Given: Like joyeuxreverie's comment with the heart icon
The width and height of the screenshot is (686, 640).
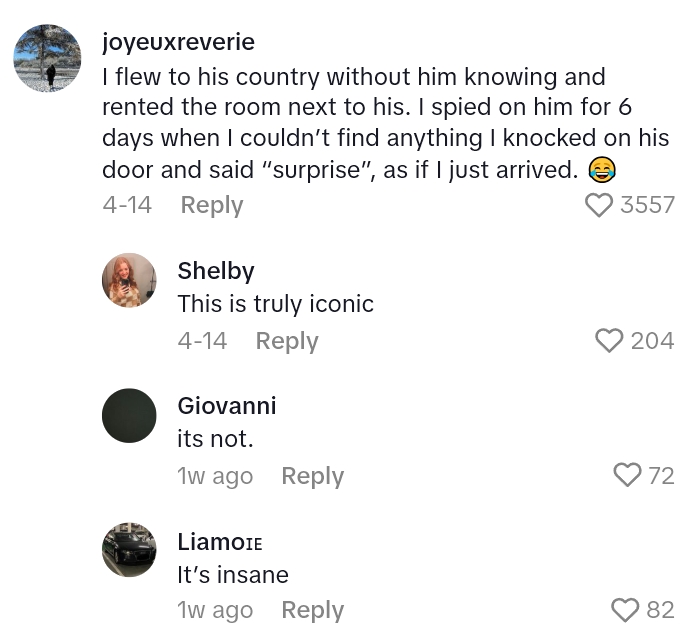Looking at the screenshot, I should [x=599, y=205].
